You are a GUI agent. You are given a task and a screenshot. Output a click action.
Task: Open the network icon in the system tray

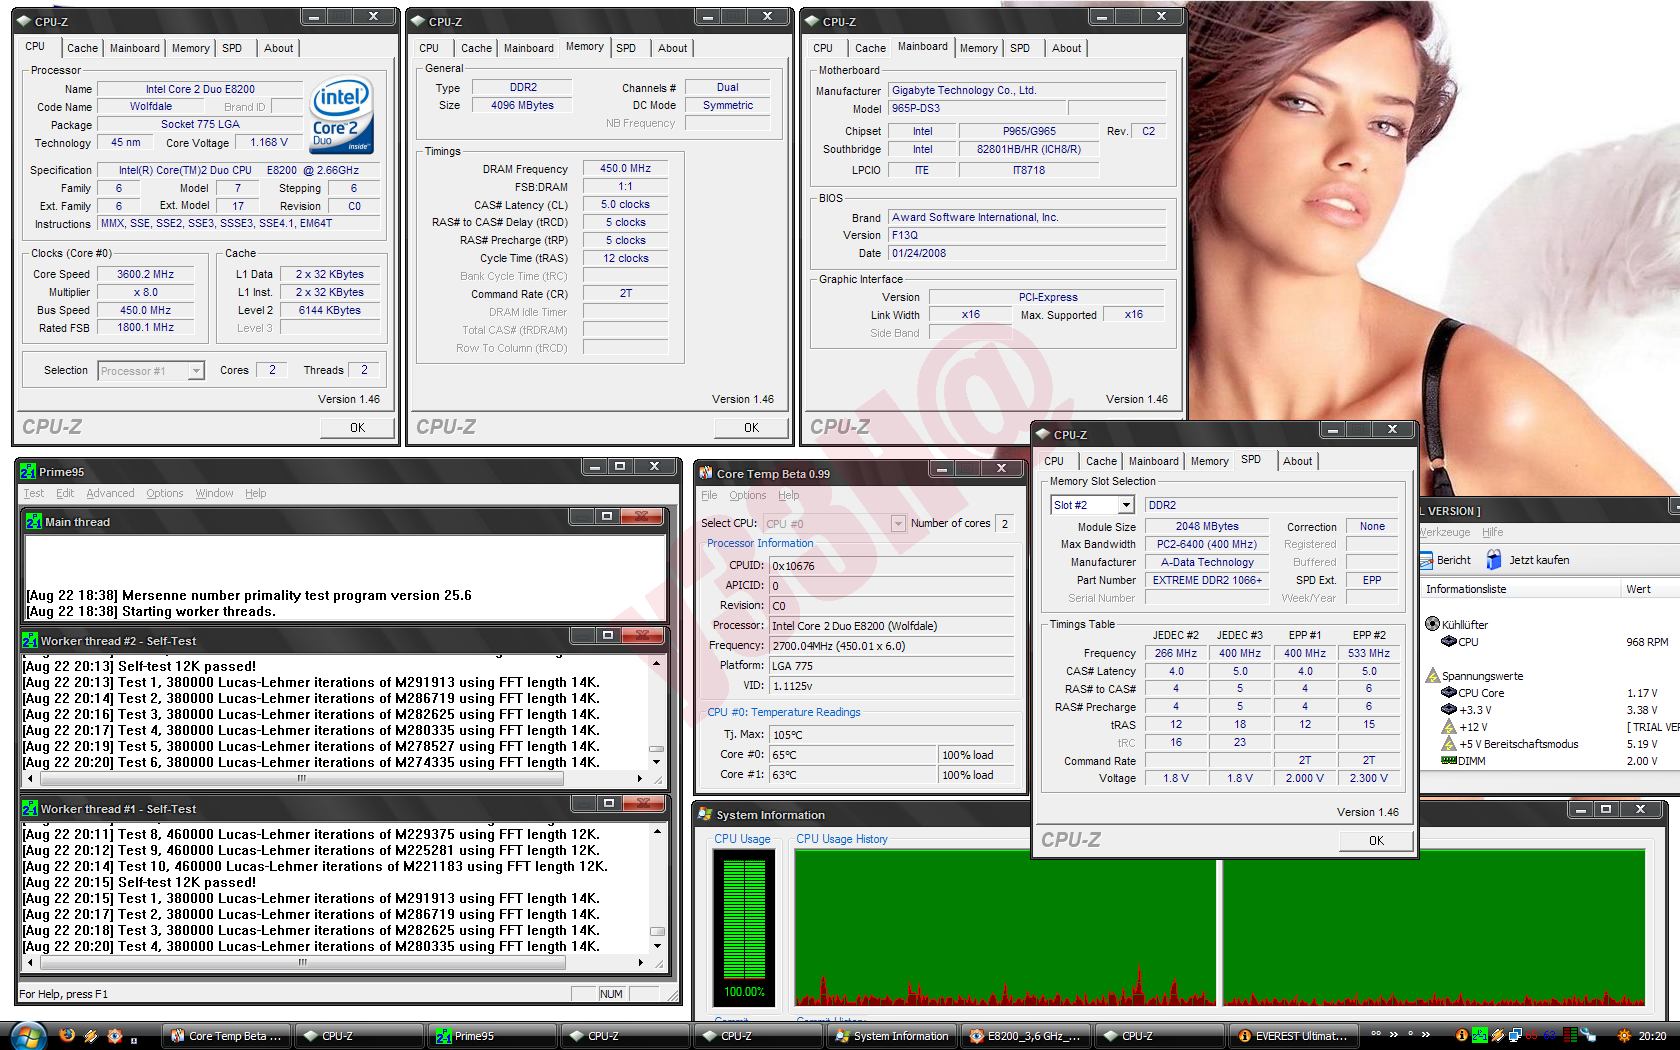[1515, 1036]
